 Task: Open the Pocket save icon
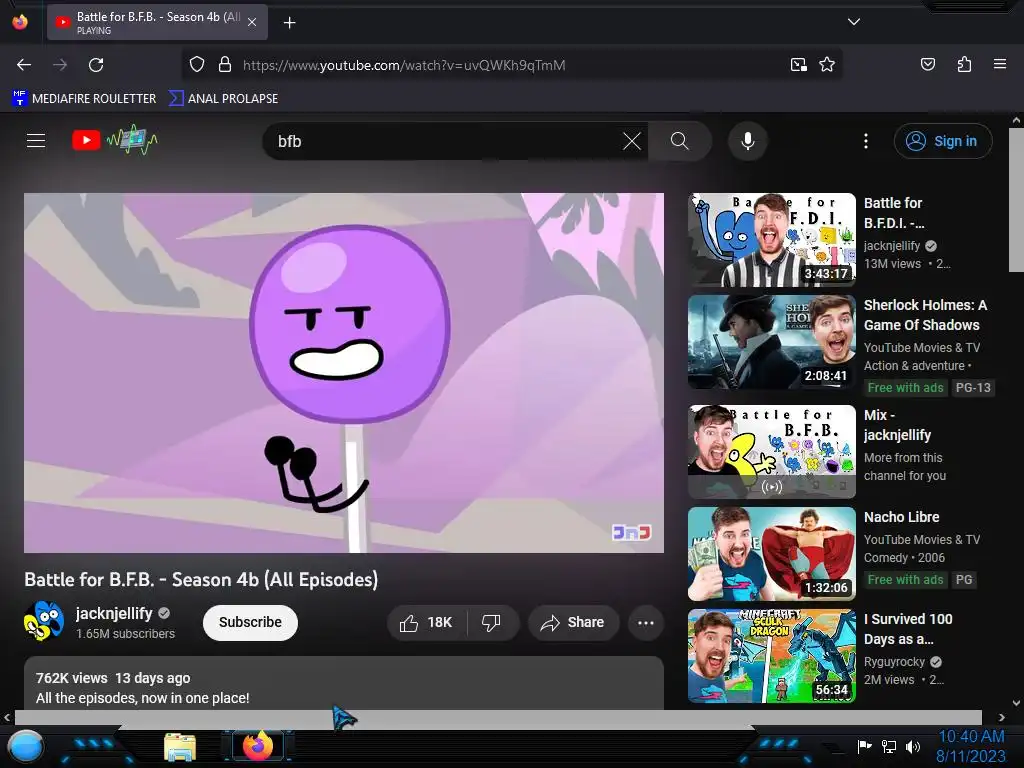pyautogui.click(x=927, y=64)
